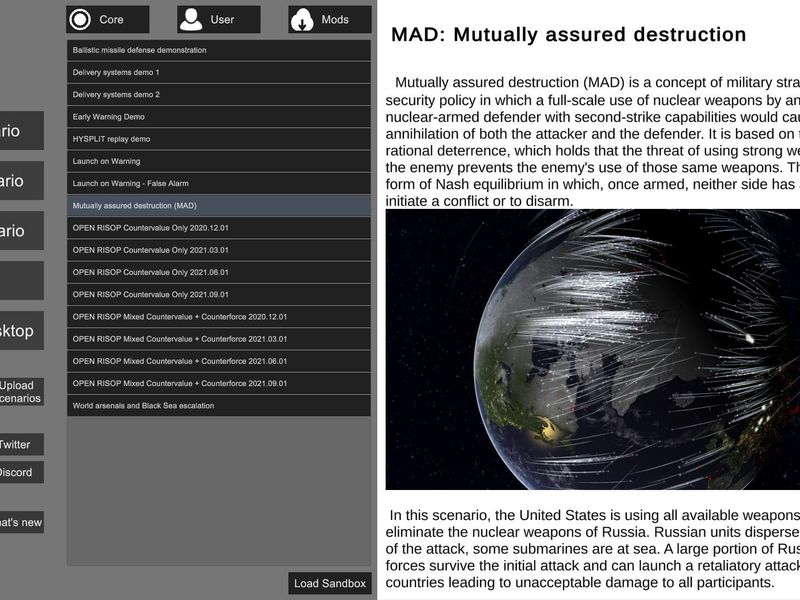
Task: Pick Mixed Countervalue + Counterforce 2021.03.01
Action: [x=219, y=339]
